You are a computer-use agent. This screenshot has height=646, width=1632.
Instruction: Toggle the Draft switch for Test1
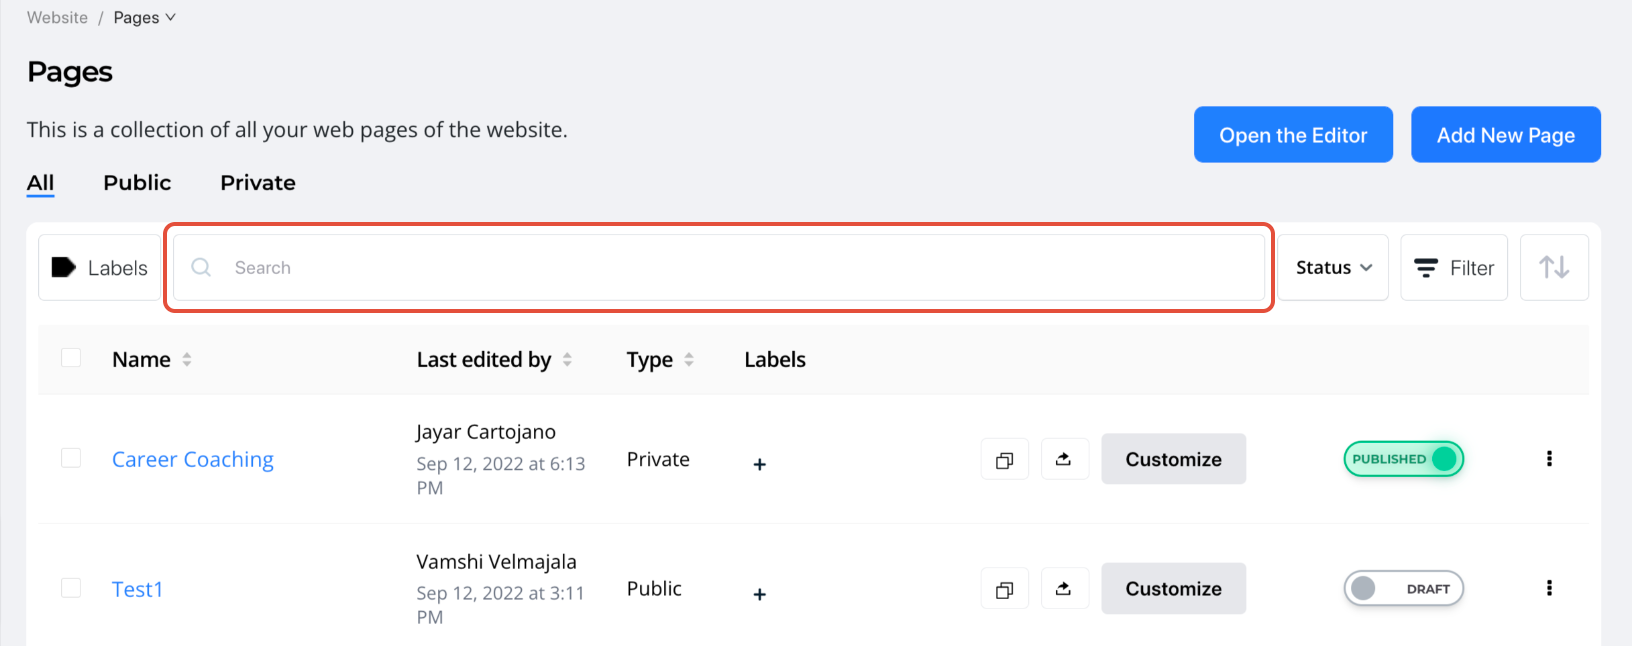(x=1403, y=589)
